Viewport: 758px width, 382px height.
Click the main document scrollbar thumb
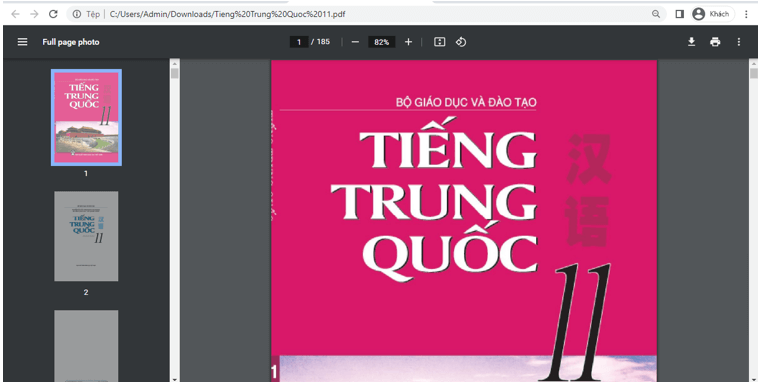[x=753, y=73]
